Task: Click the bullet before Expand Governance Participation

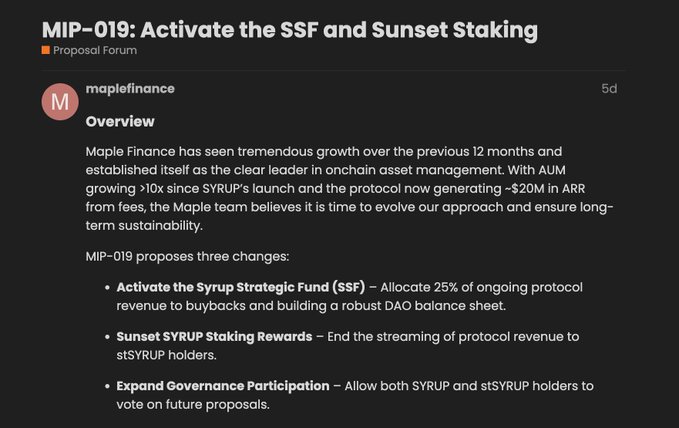Action: tap(106, 386)
